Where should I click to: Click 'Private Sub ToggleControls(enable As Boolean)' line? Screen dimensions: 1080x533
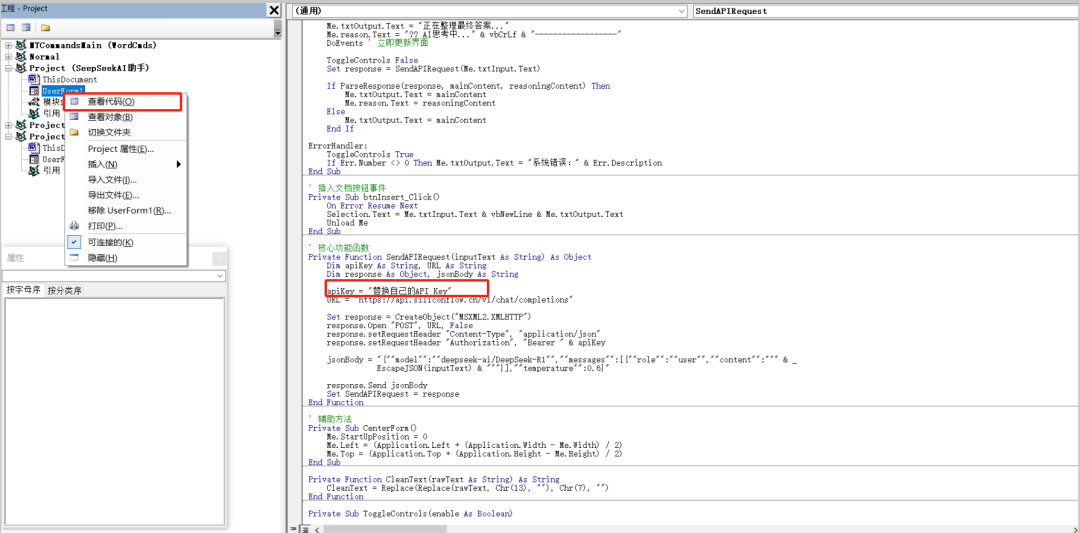click(x=411, y=514)
